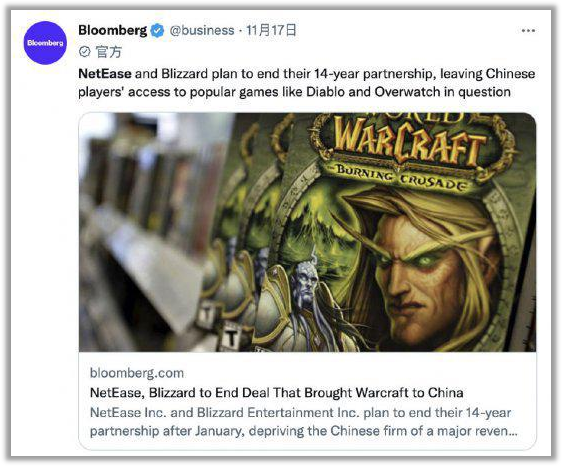Viewport: 563px width, 467px height.
Task: Click the 官方 official label
Action: (109, 52)
